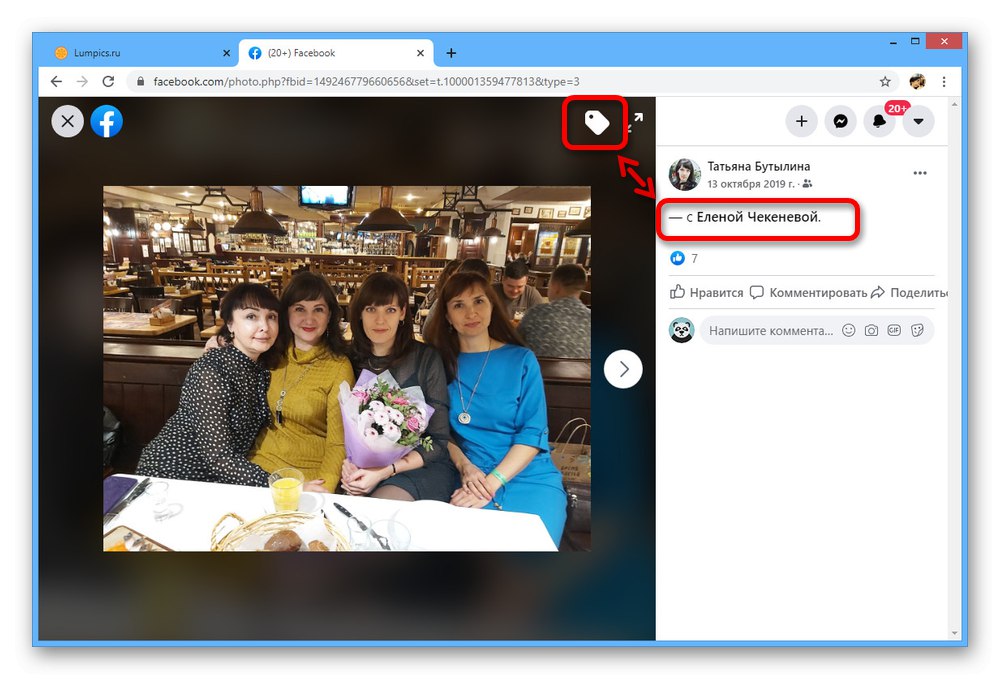This screenshot has height=679, width=1000.
Task: Click the Facebook logo icon
Action: pyautogui.click(x=107, y=120)
